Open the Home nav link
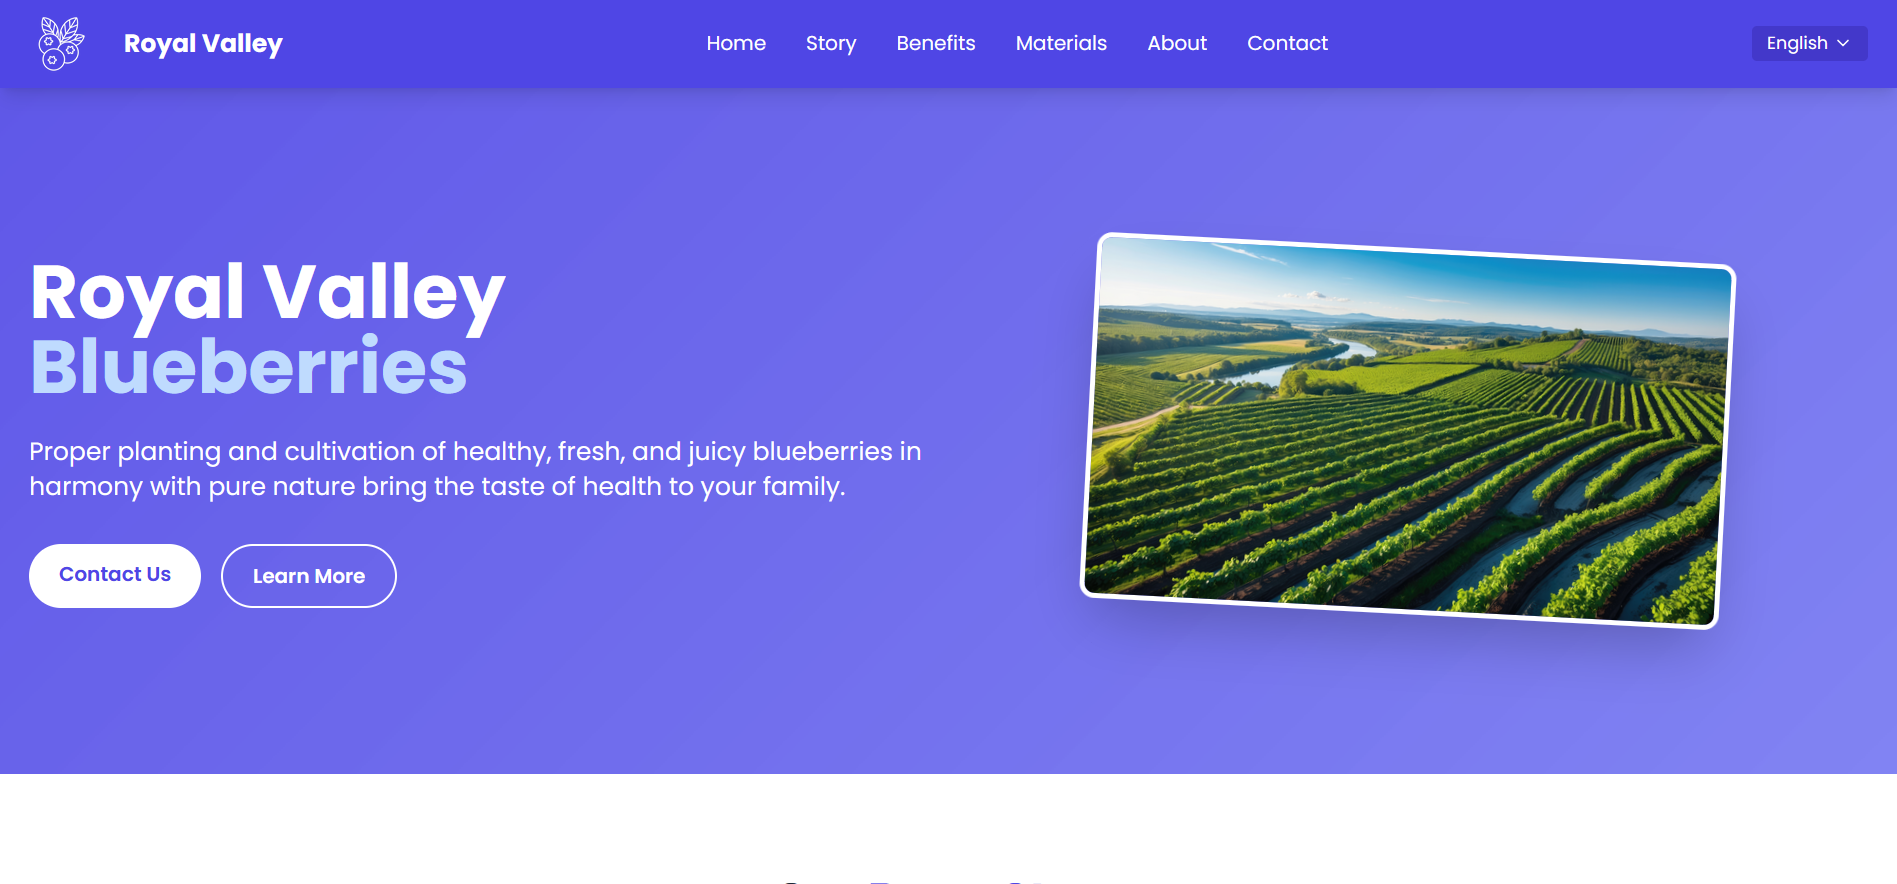The image size is (1897, 884). (x=736, y=43)
